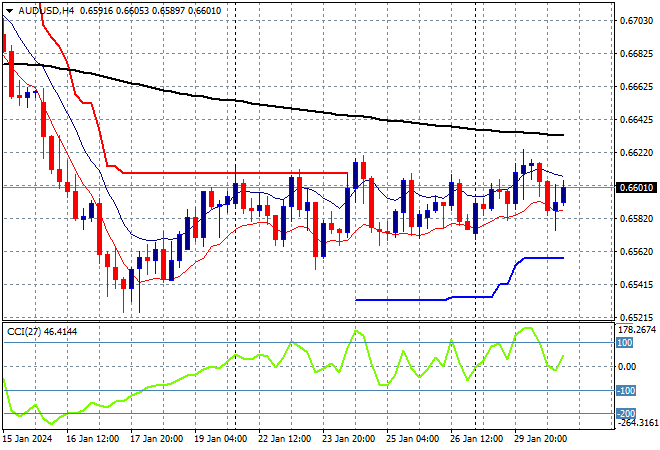Image resolution: width=660 pixels, height=450 pixels.
Task: Select the CCI(27) 46.4144 indicator label
Action: [x=42, y=332]
